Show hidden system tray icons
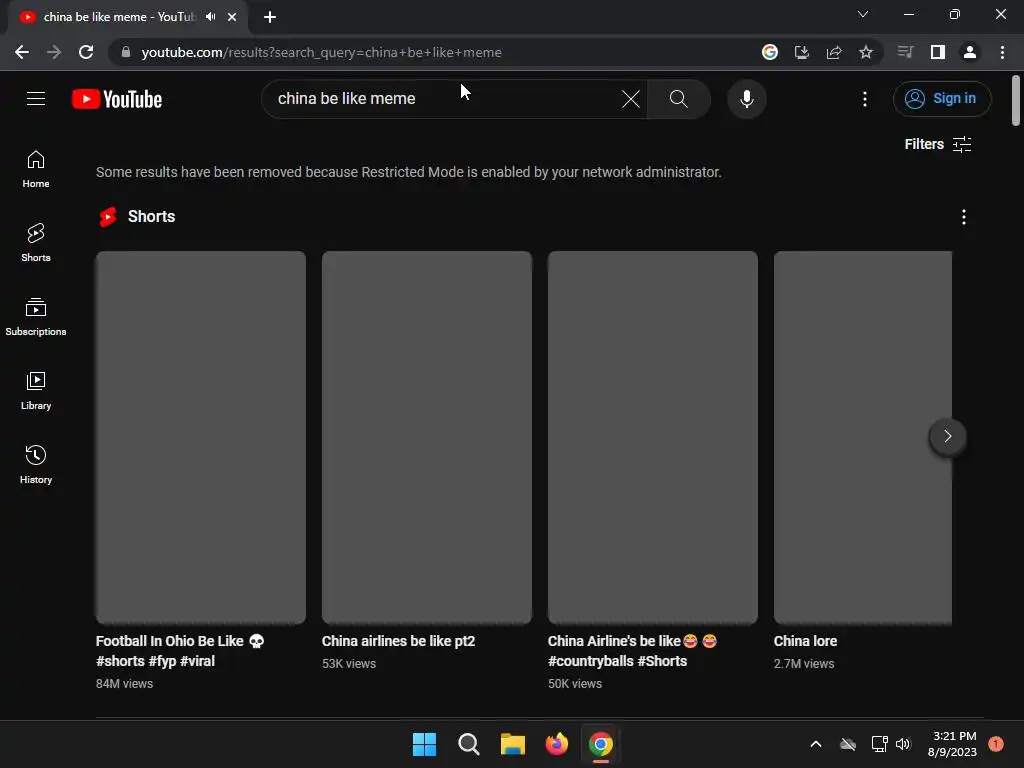 coord(816,744)
